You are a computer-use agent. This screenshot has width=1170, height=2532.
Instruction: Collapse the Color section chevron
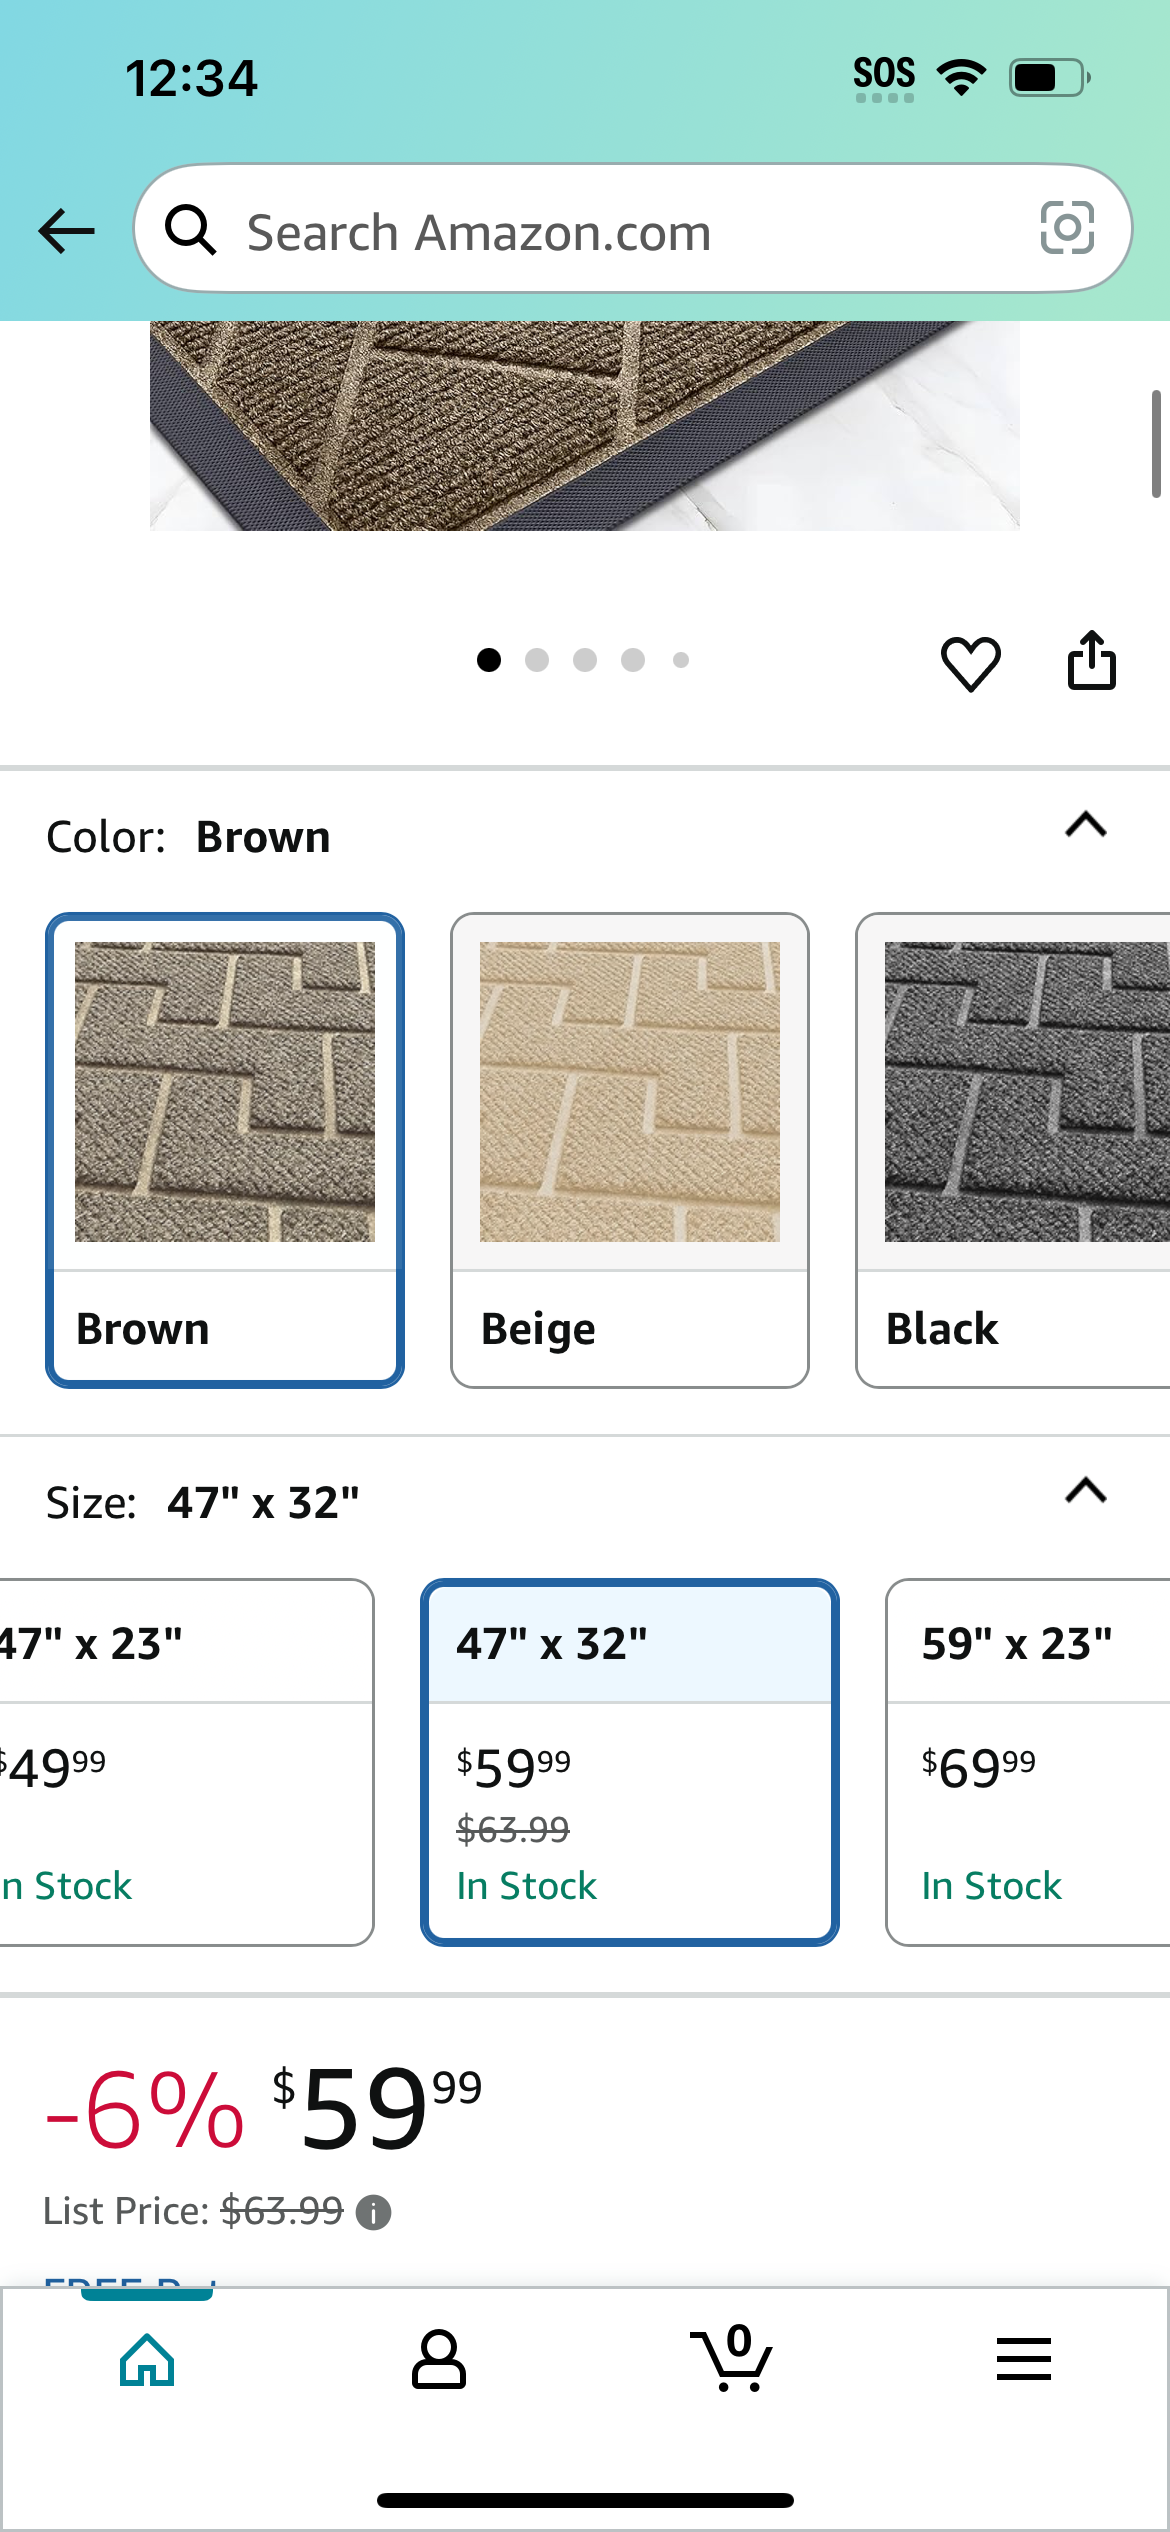click(1086, 826)
